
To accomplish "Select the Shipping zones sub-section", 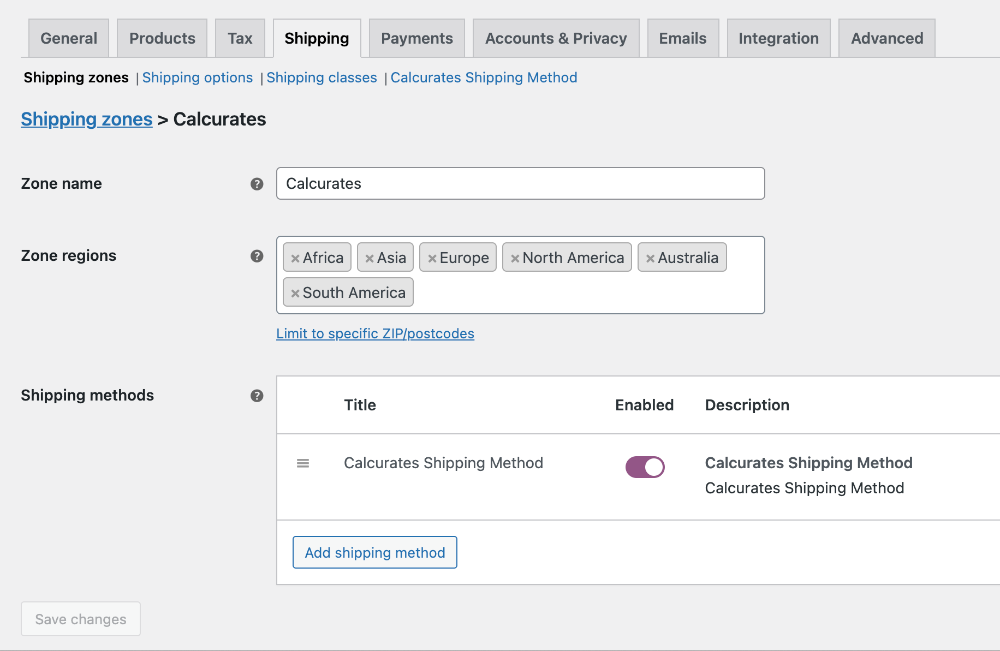I will pos(76,78).
